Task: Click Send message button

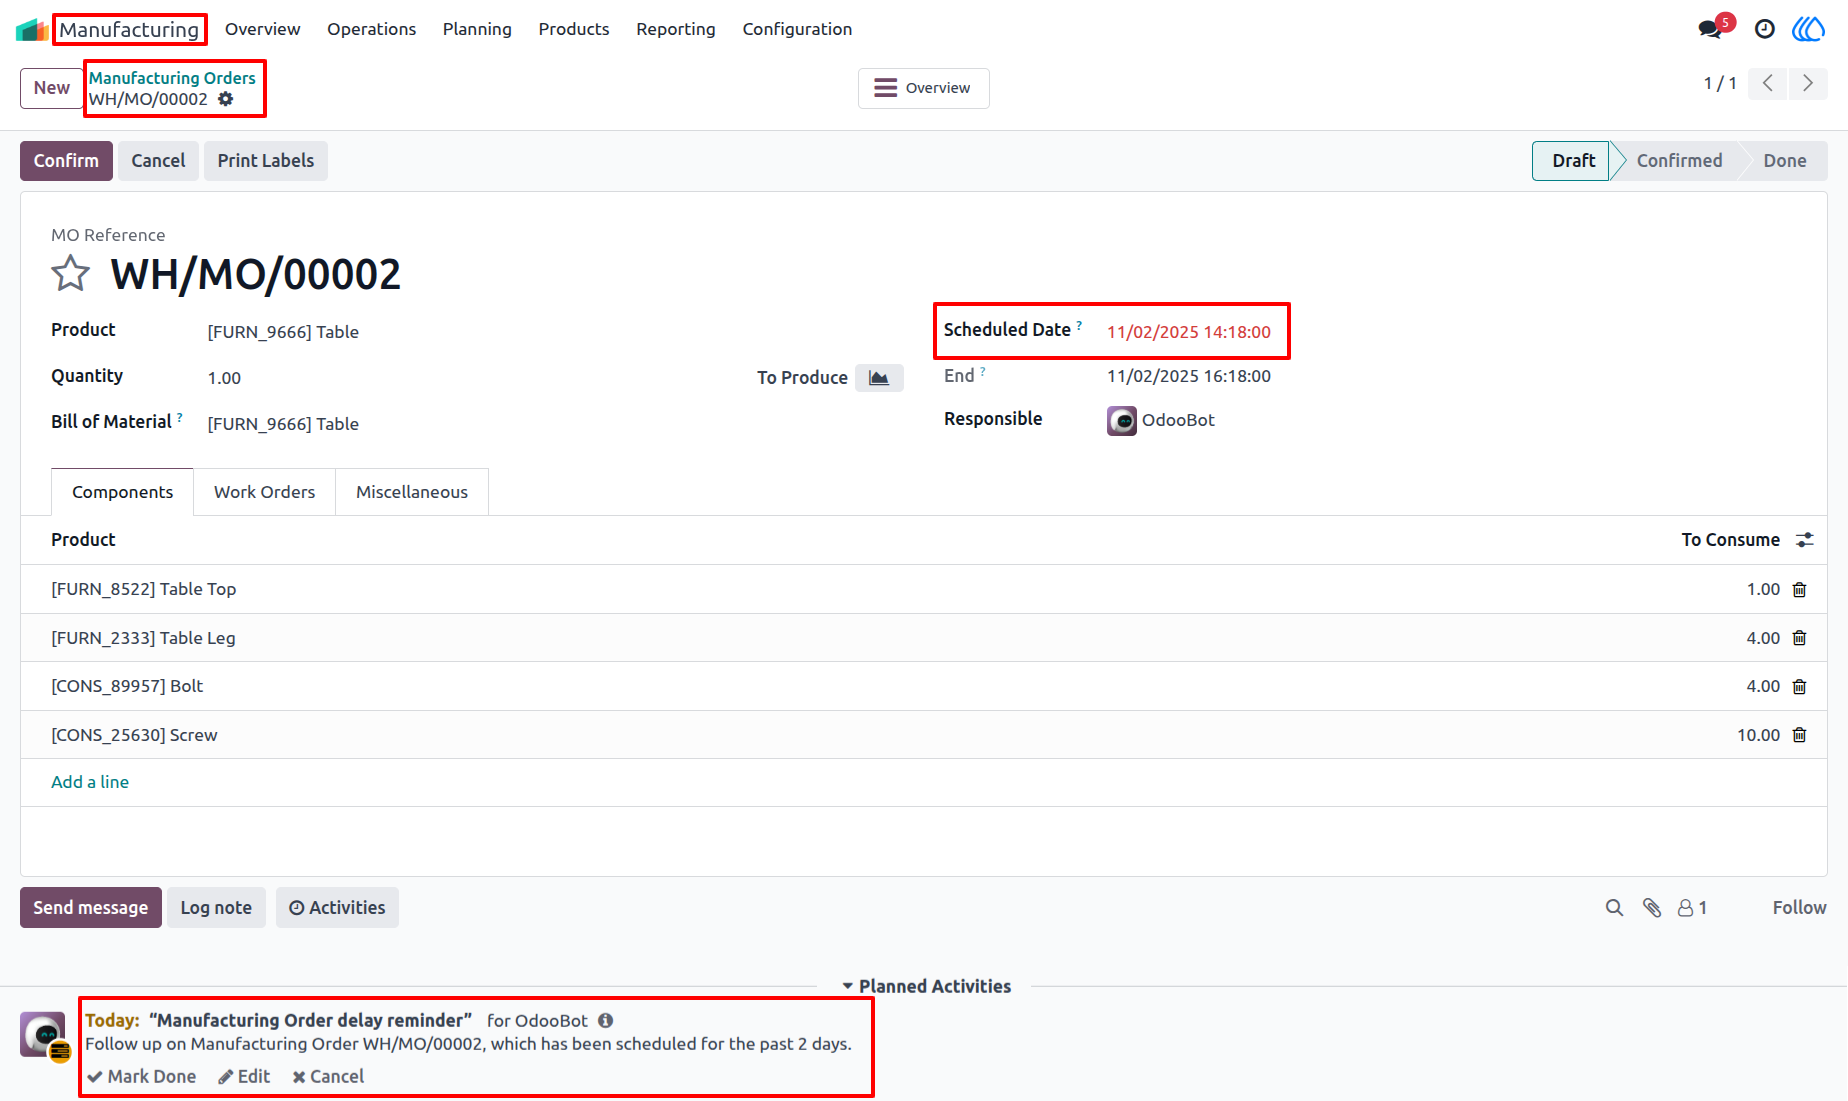Action: pos(91,908)
